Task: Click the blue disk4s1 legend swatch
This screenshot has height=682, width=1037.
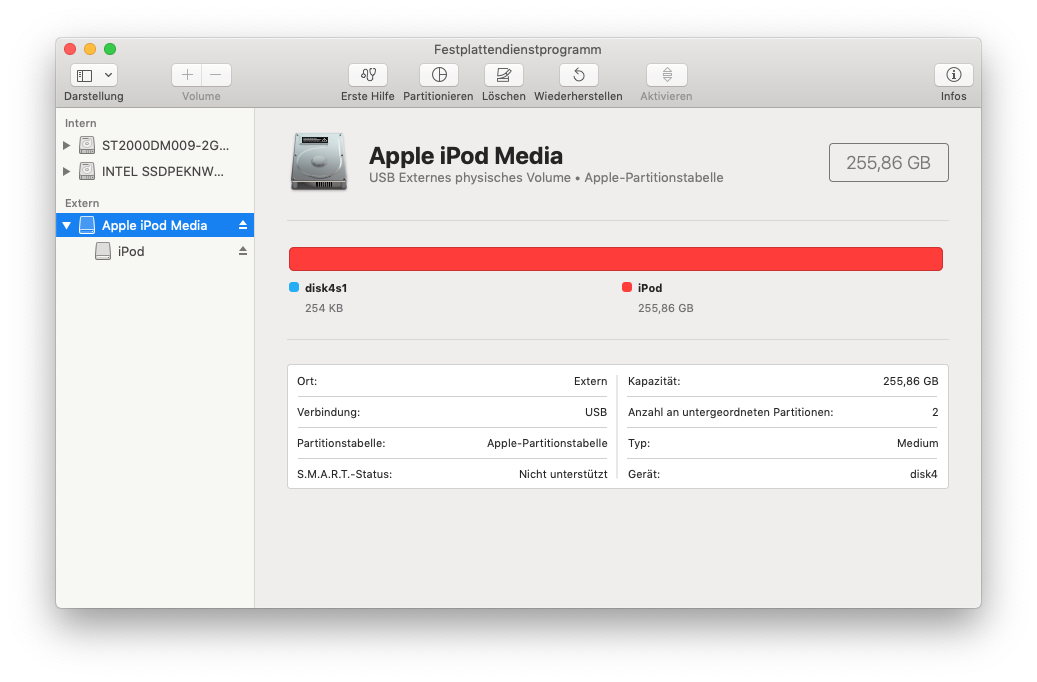Action: pos(294,287)
